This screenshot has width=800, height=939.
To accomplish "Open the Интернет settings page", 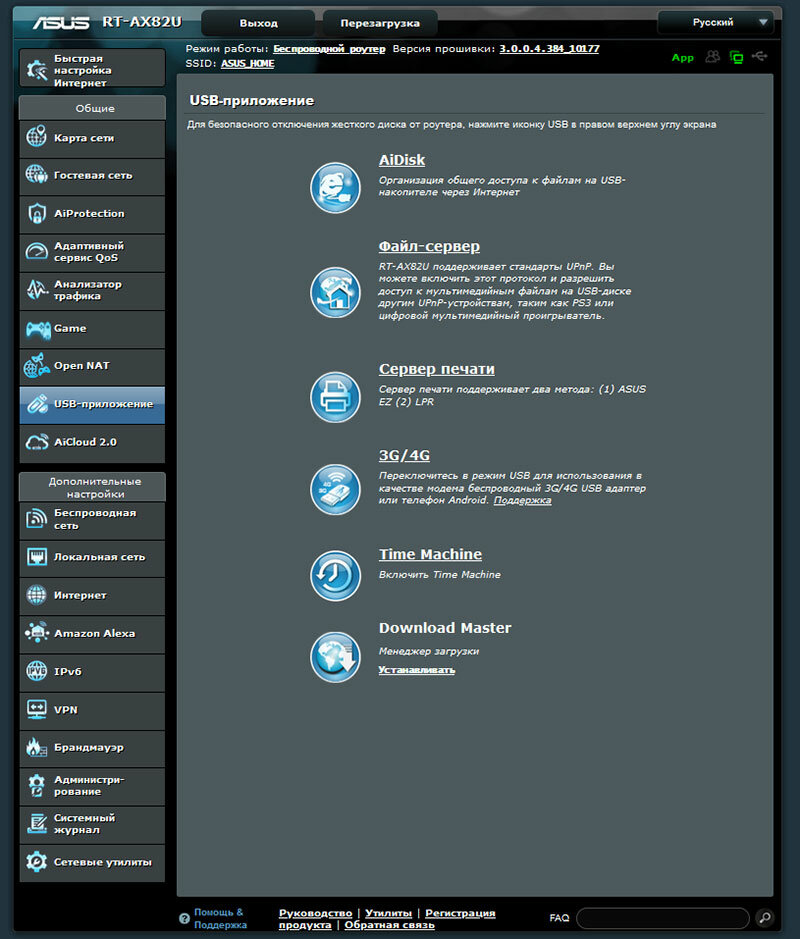I will click(92, 595).
